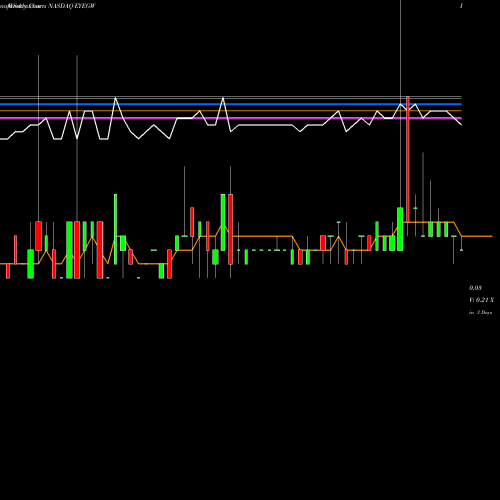Select the thick blue horizontal indicator line

pyautogui.click(x=231, y=104)
